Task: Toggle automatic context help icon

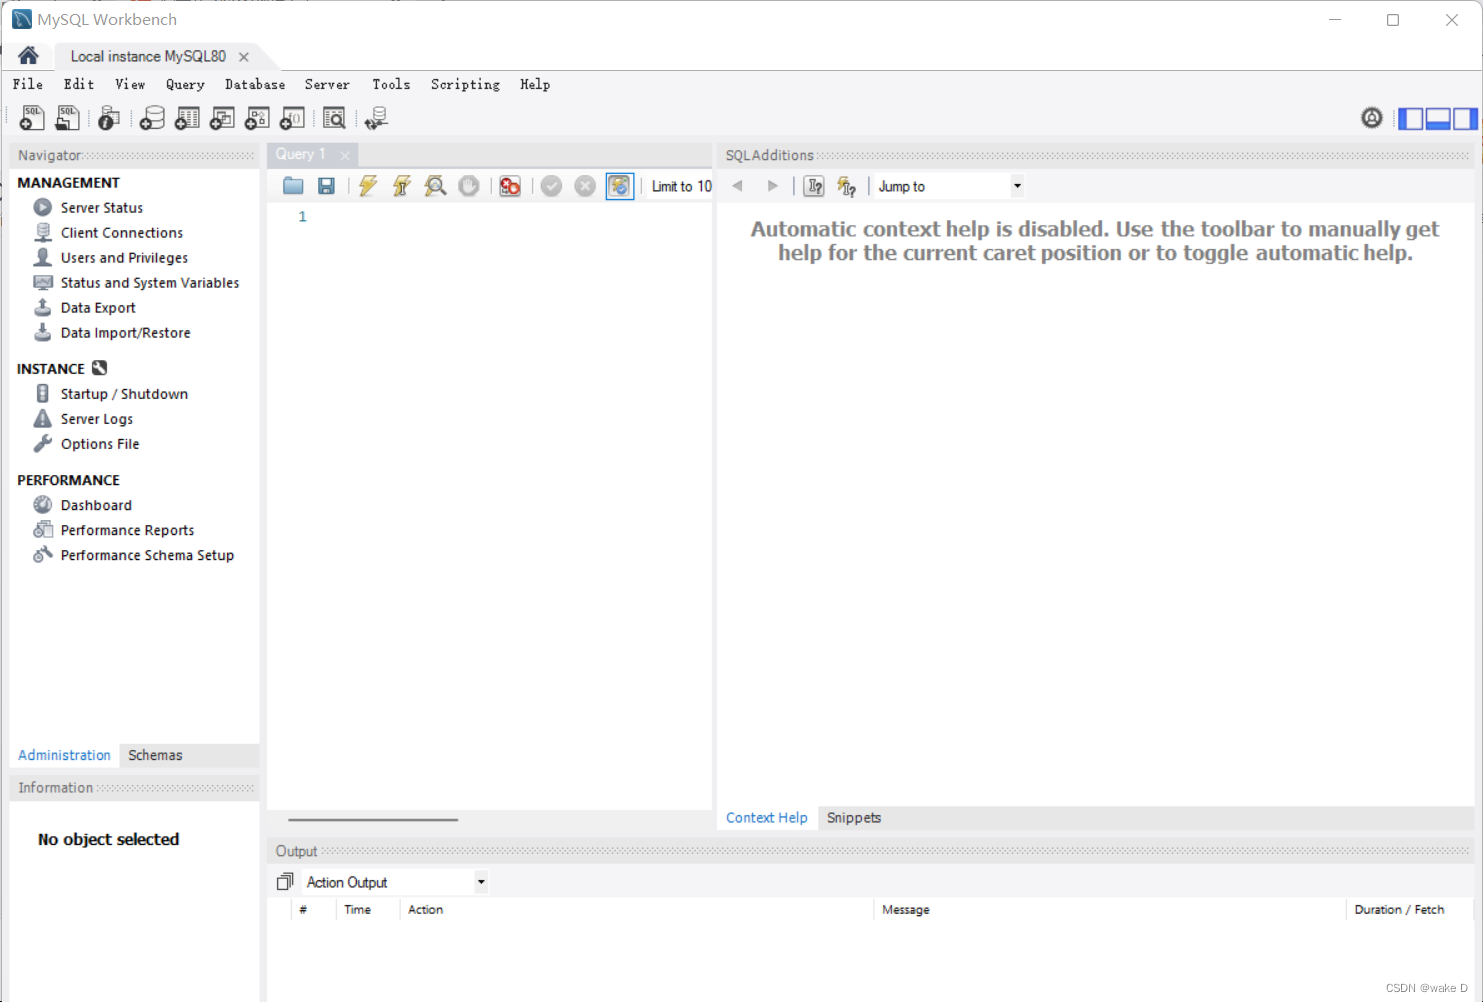Action: tap(847, 186)
